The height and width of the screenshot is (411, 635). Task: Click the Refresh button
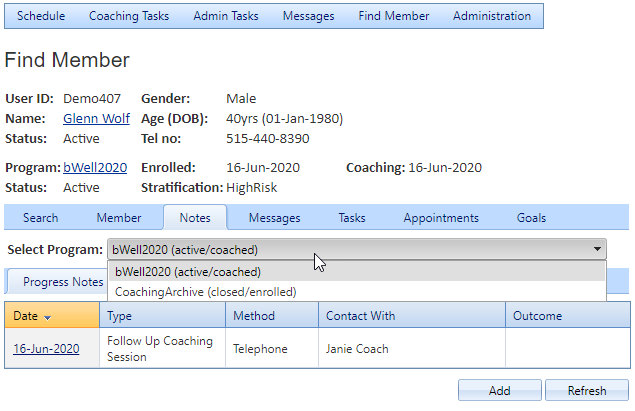587,390
